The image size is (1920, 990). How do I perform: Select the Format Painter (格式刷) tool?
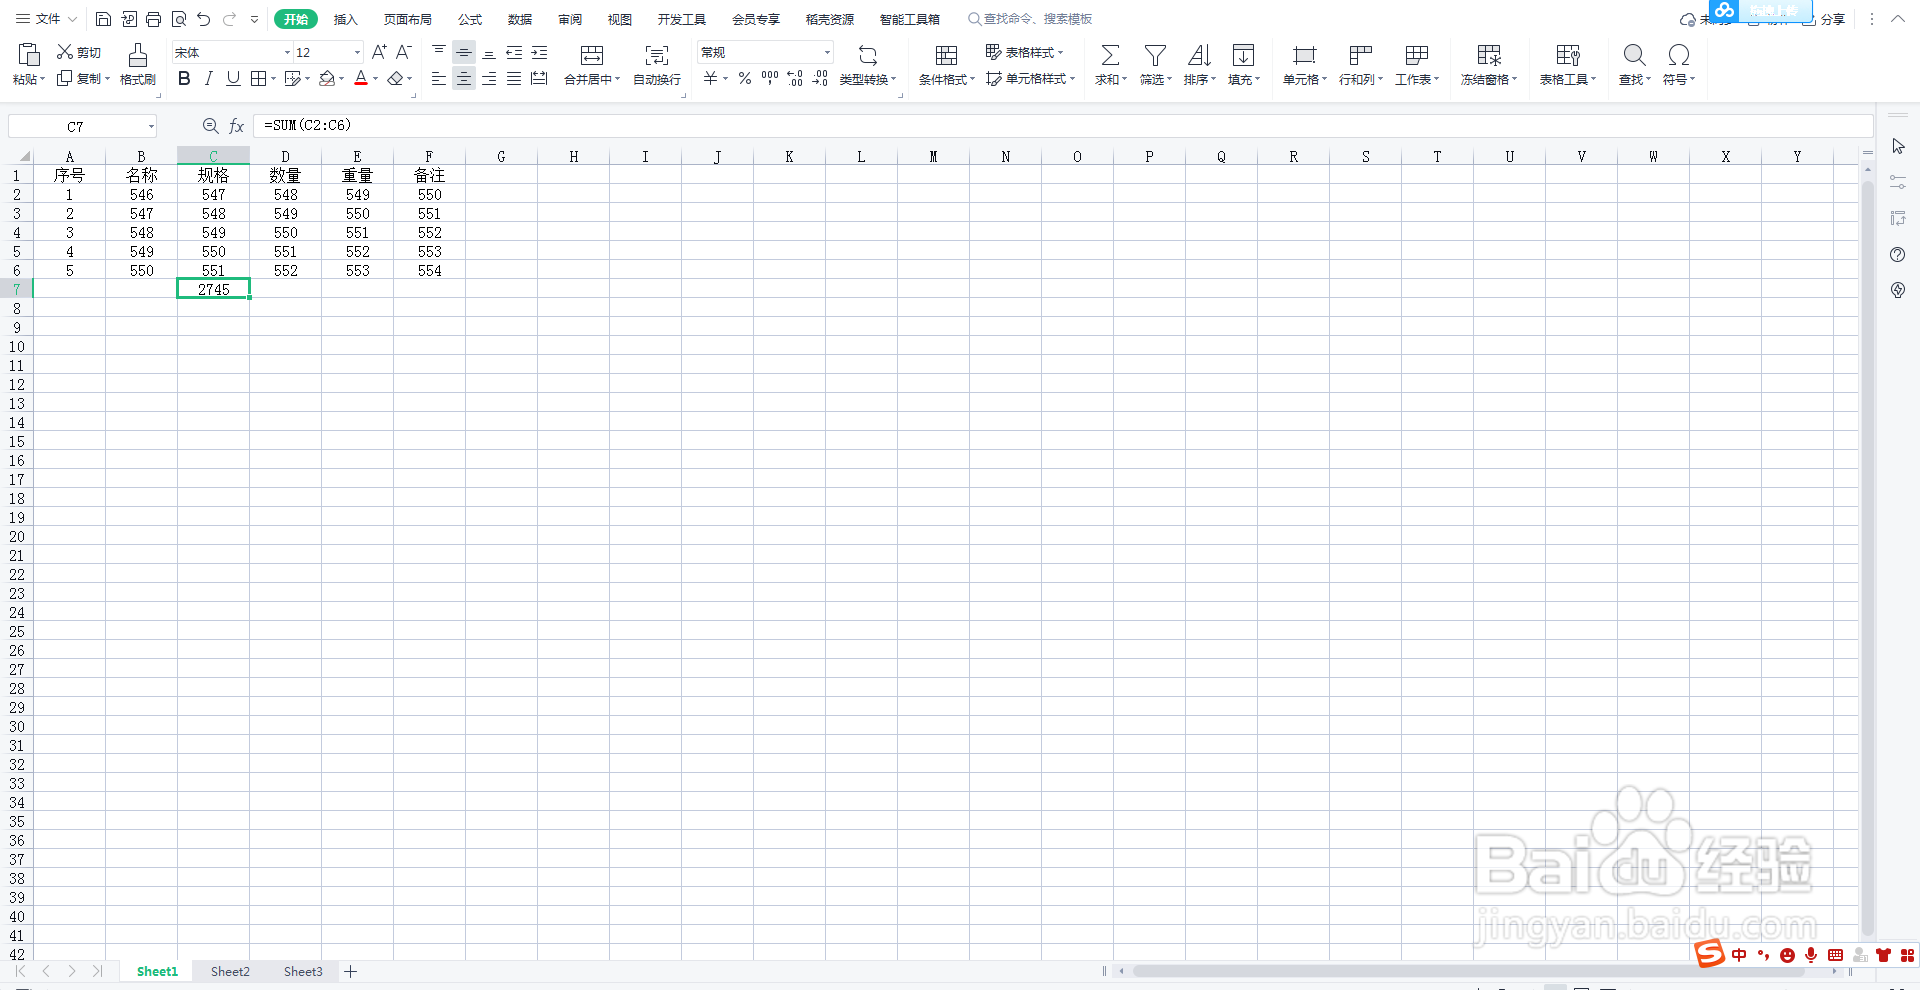pyautogui.click(x=138, y=64)
